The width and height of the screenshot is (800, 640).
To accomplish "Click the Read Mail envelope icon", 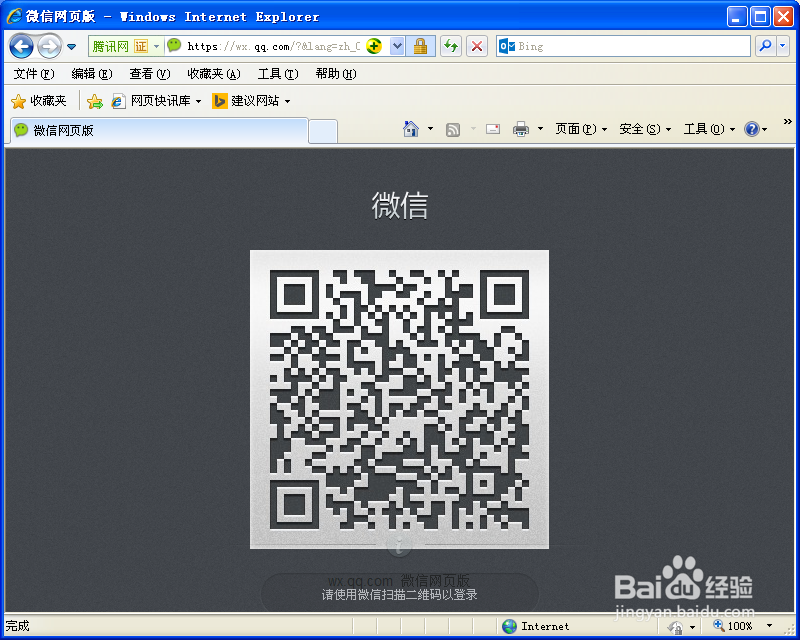I will (x=493, y=129).
